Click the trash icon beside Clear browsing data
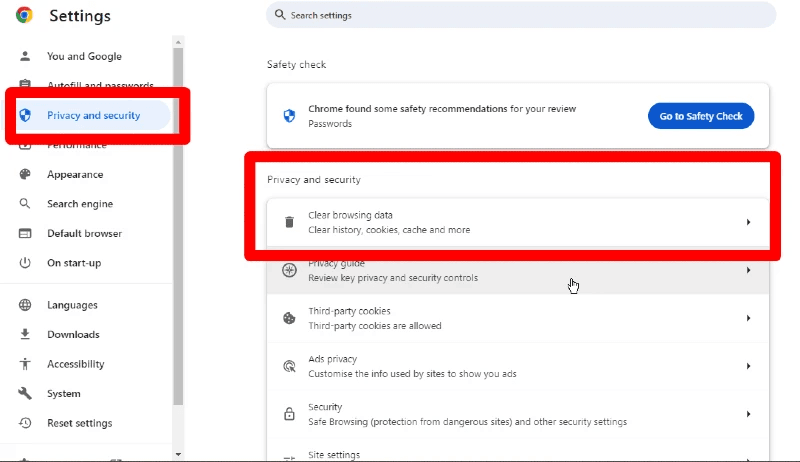The image size is (800, 462). tap(289, 222)
